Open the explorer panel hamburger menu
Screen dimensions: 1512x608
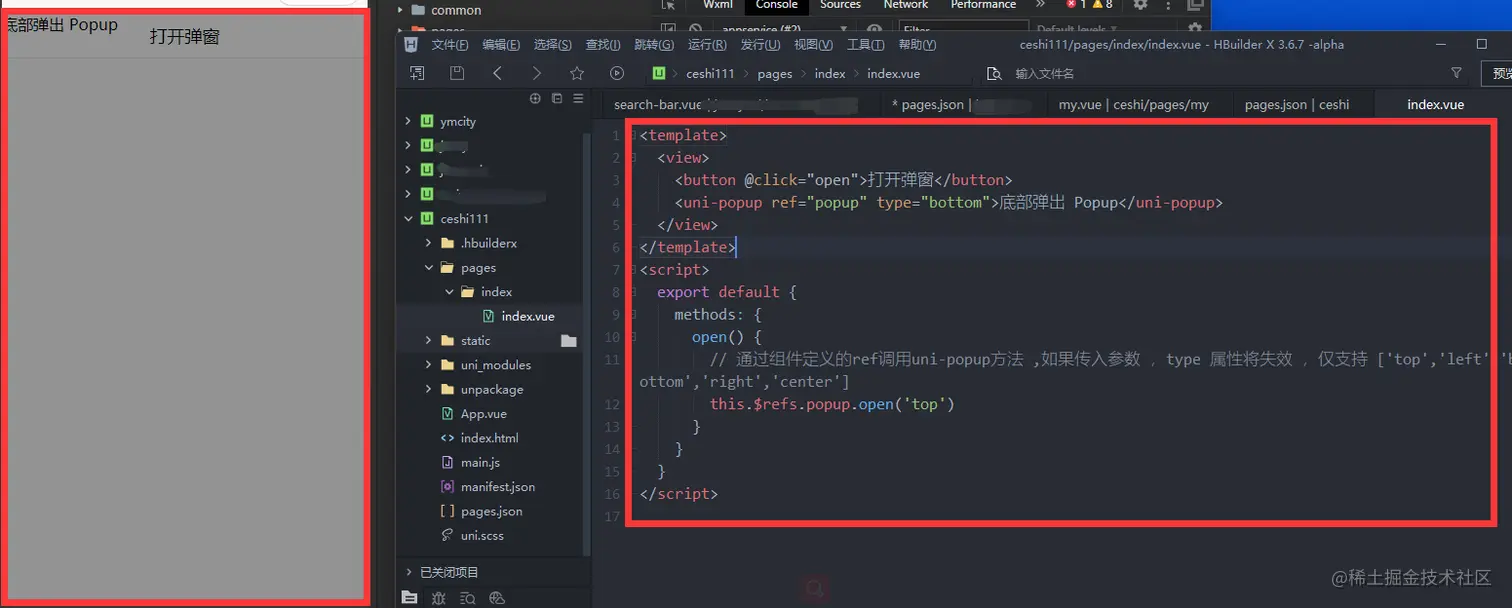tap(578, 98)
